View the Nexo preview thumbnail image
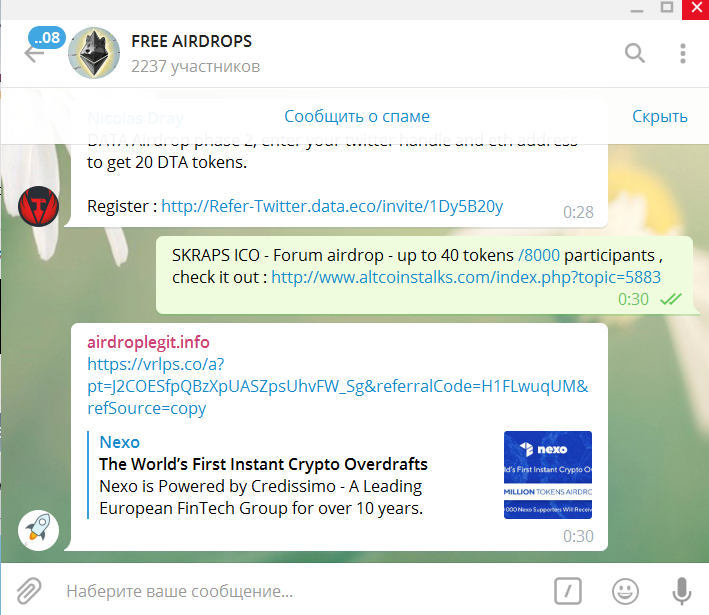This screenshot has height=615, width=709. tap(548, 475)
